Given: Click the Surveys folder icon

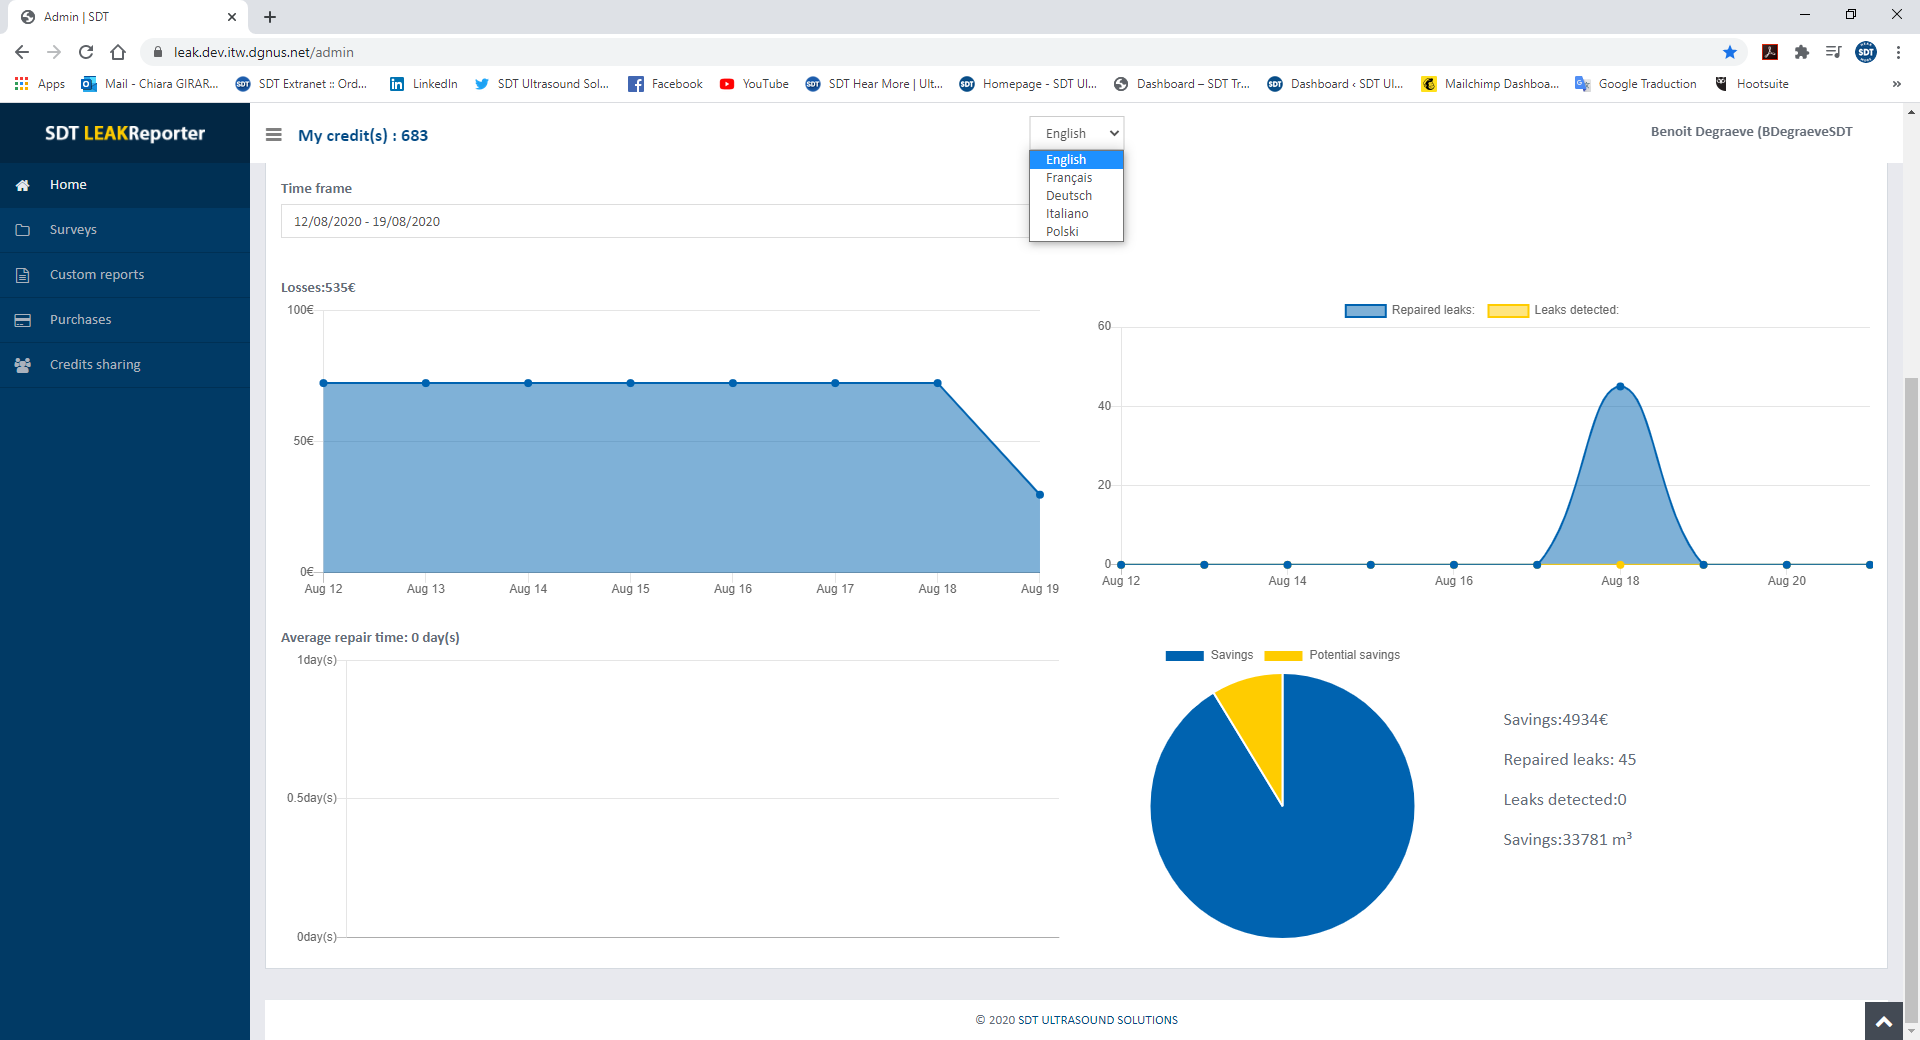Looking at the screenshot, I should (23, 230).
